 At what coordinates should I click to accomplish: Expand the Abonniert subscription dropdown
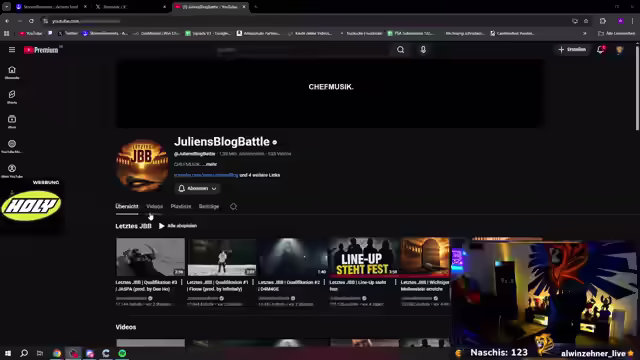tap(198, 189)
